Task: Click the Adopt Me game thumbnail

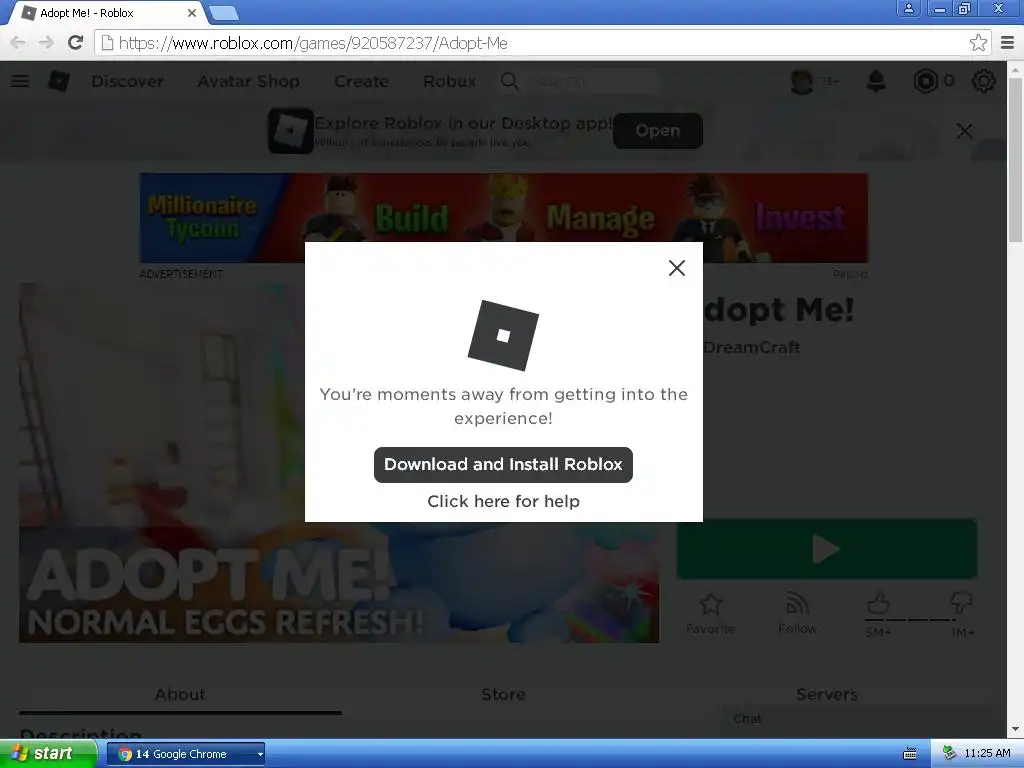Action: tap(339, 462)
